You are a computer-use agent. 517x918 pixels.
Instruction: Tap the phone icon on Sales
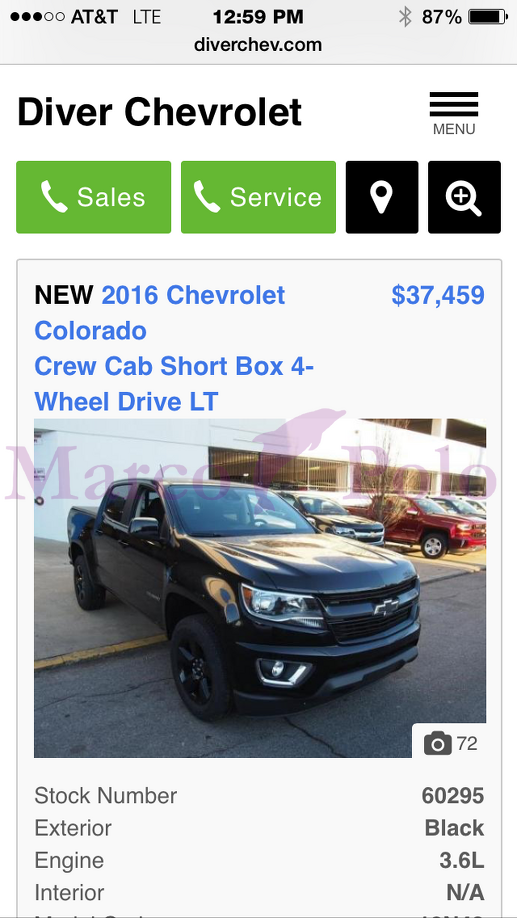54,196
